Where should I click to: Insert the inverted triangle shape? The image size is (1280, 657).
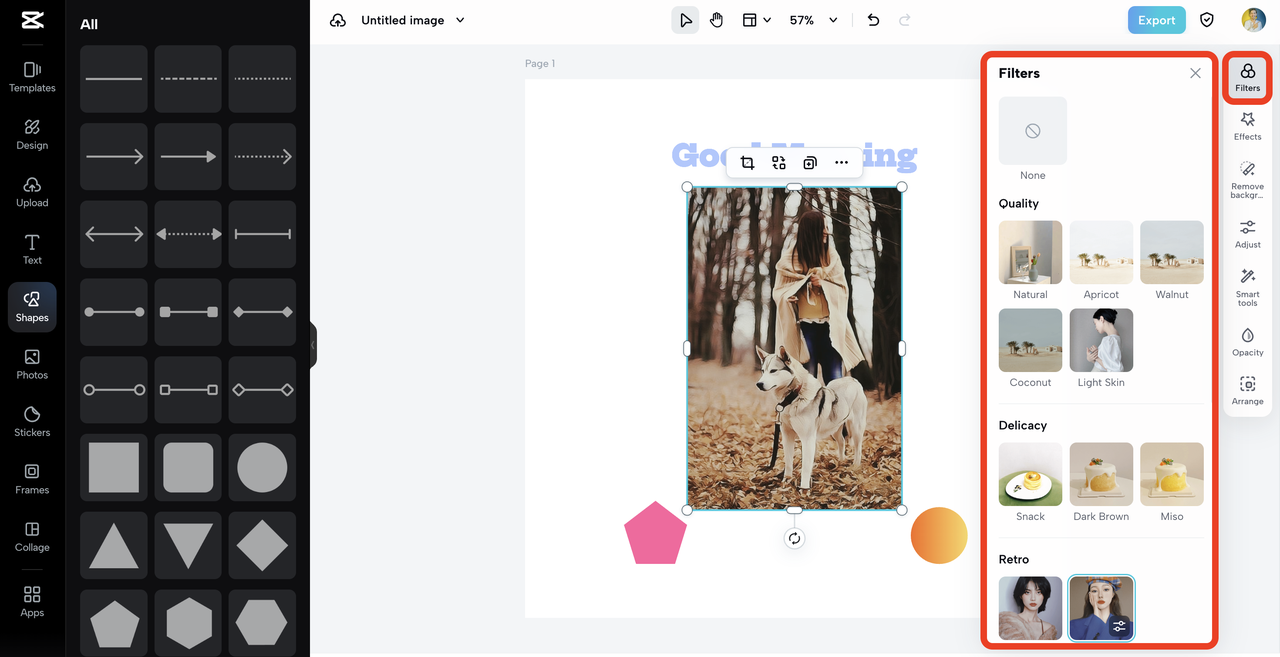coord(188,545)
